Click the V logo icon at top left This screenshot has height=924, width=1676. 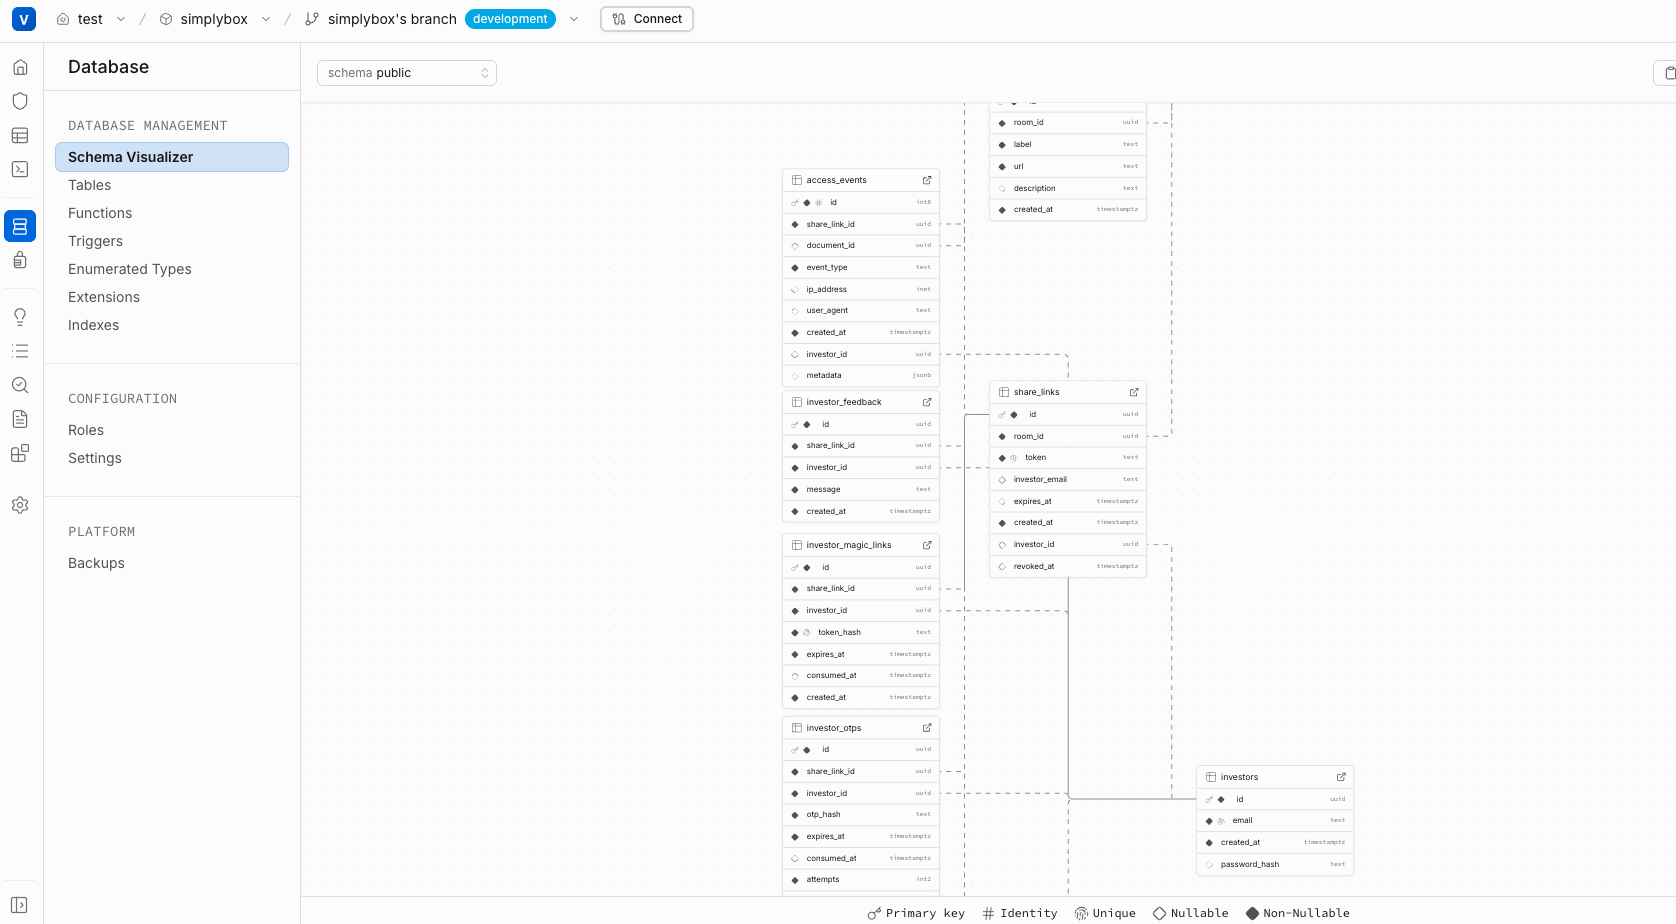(x=23, y=19)
